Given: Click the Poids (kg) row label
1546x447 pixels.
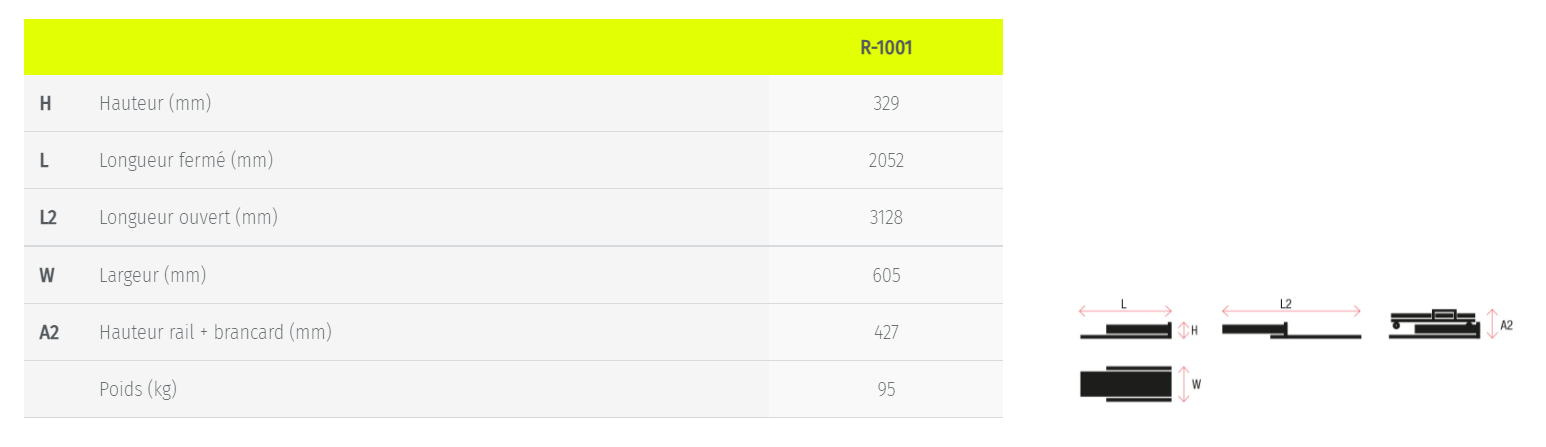Looking at the screenshot, I should (138, 389).
